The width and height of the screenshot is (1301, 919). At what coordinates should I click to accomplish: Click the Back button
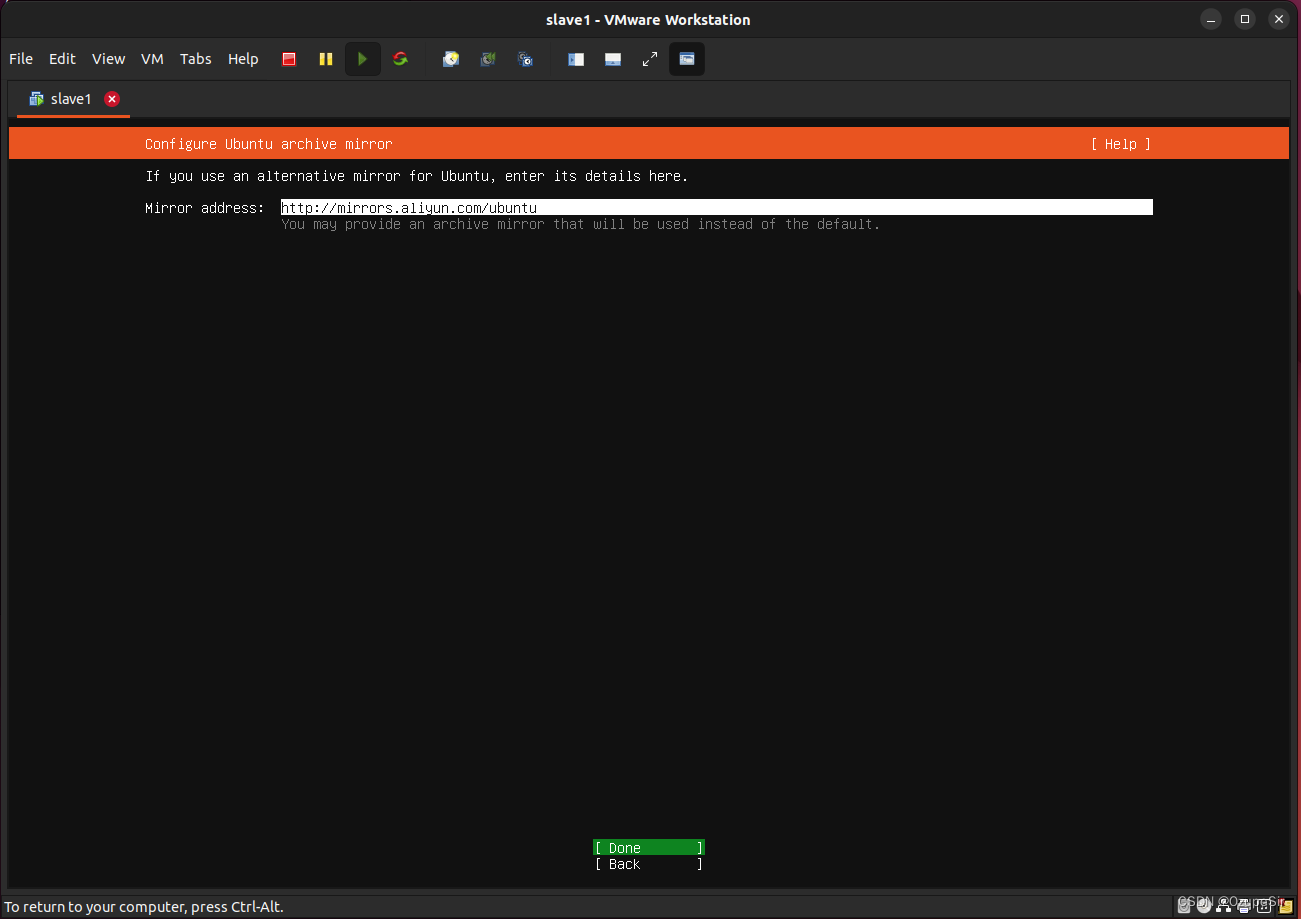tap(649, 864)
